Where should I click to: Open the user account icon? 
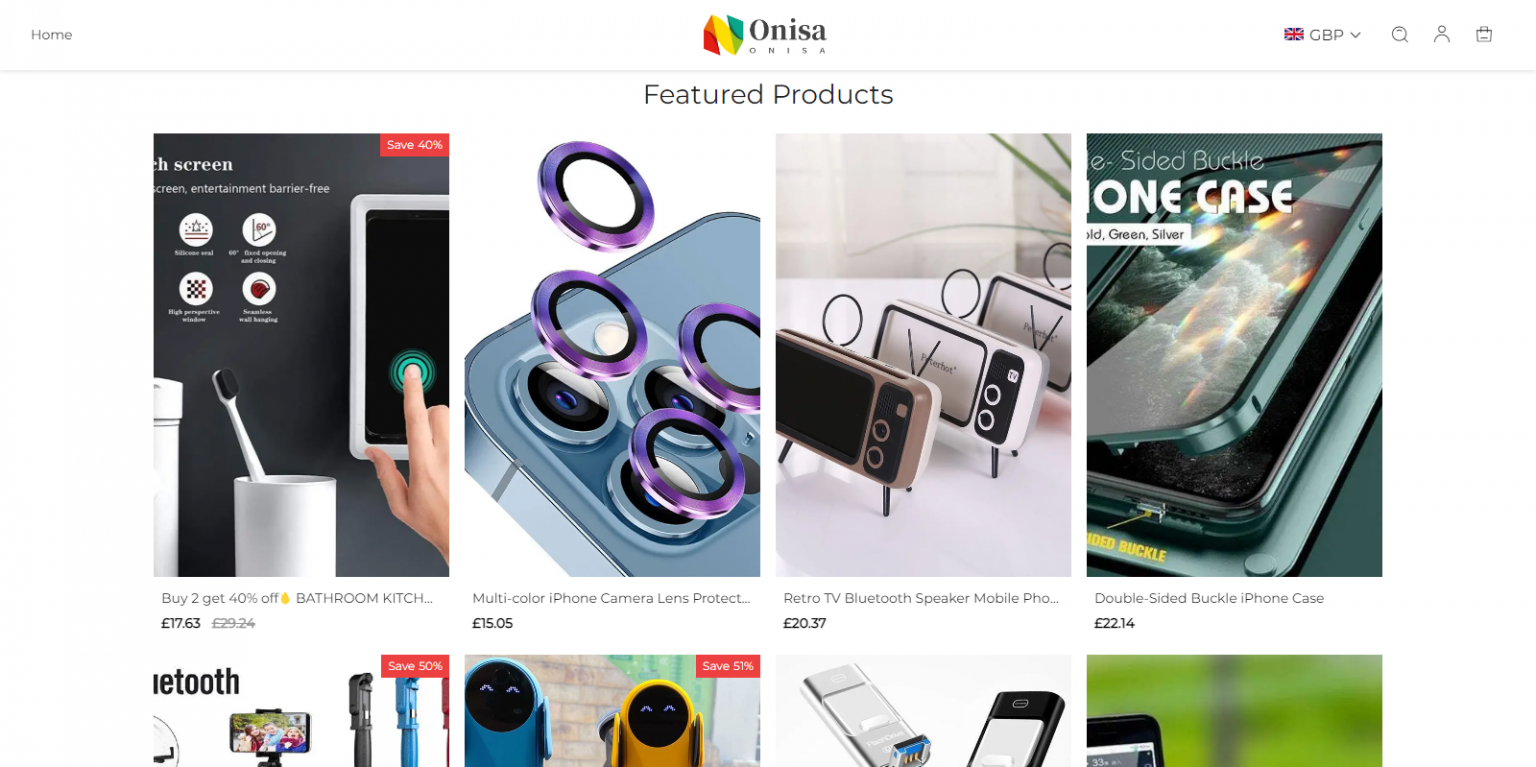click(1441, 34)
